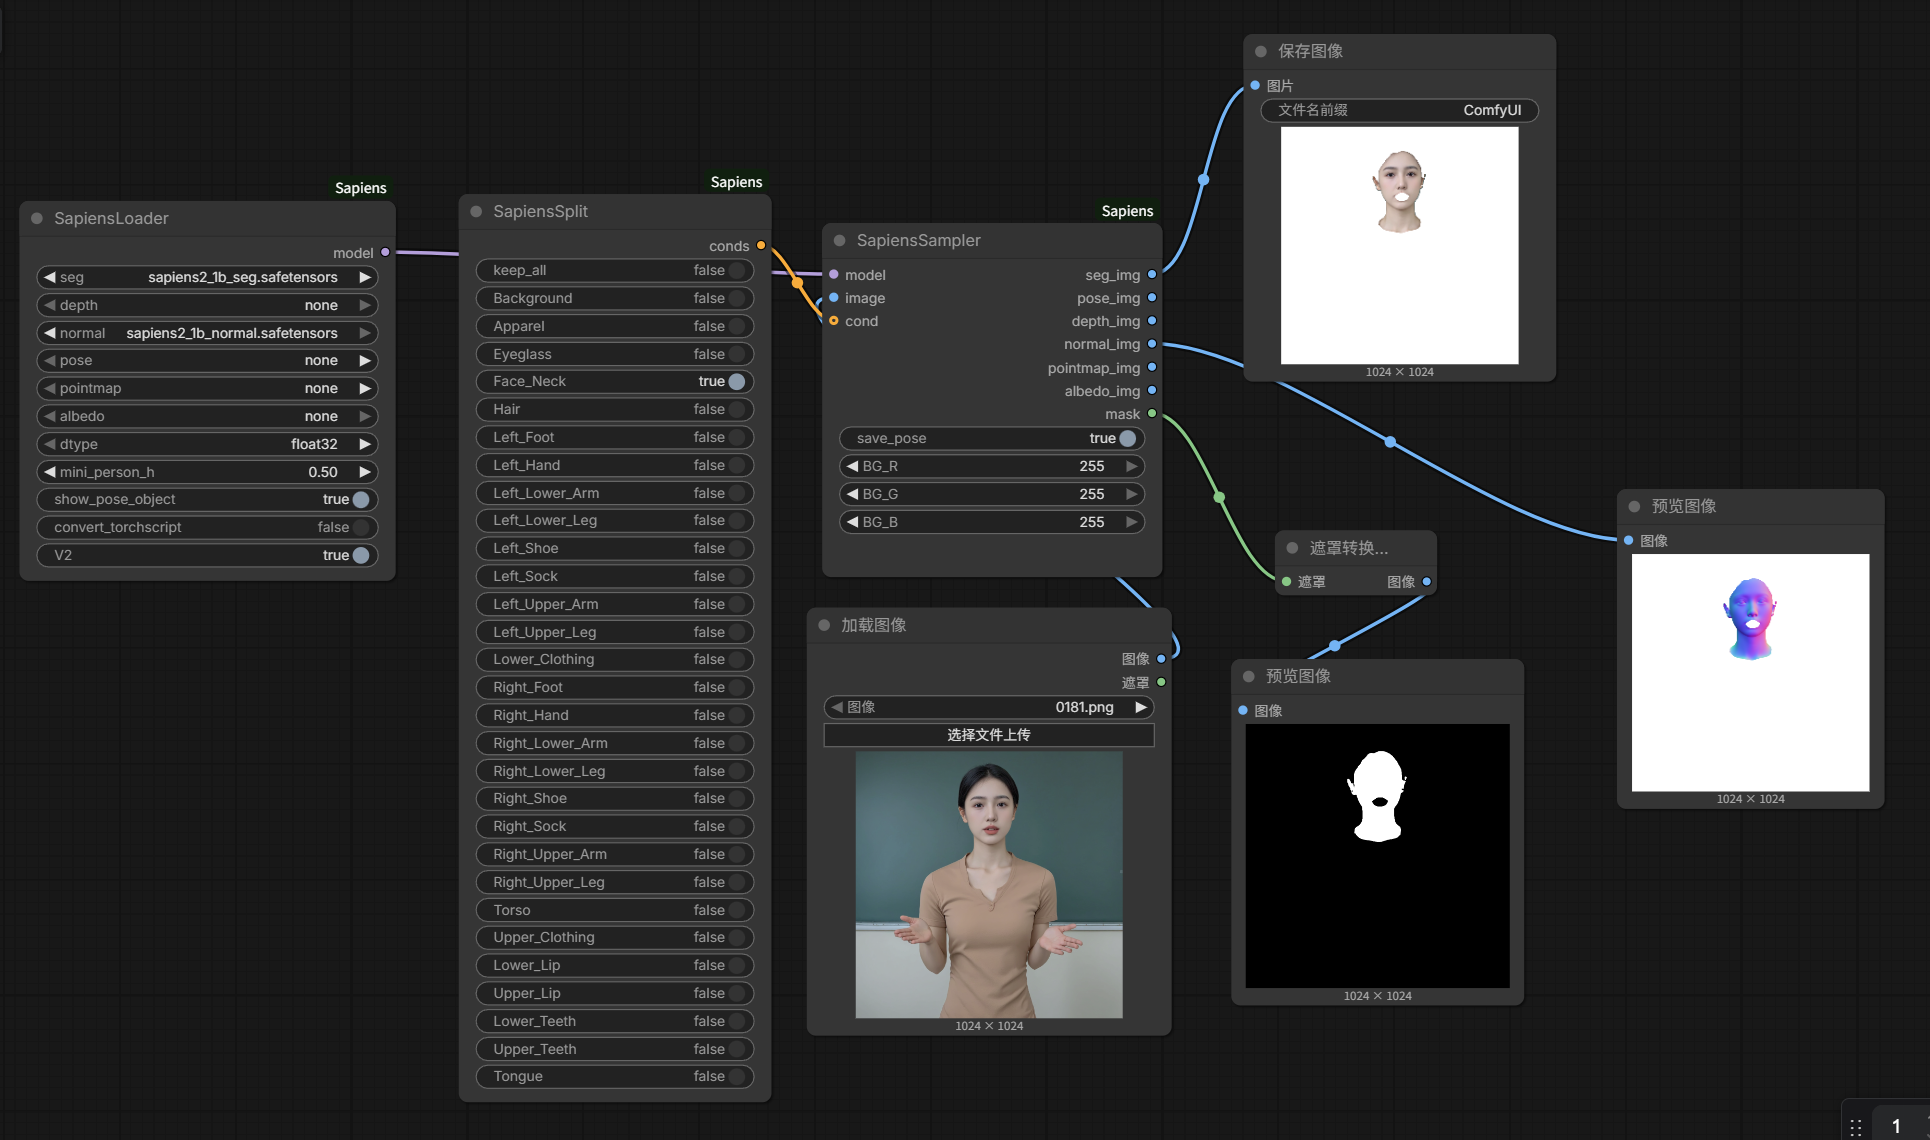Click the model output port on SapiensLoader
1930x1140 pixels.
385,252
